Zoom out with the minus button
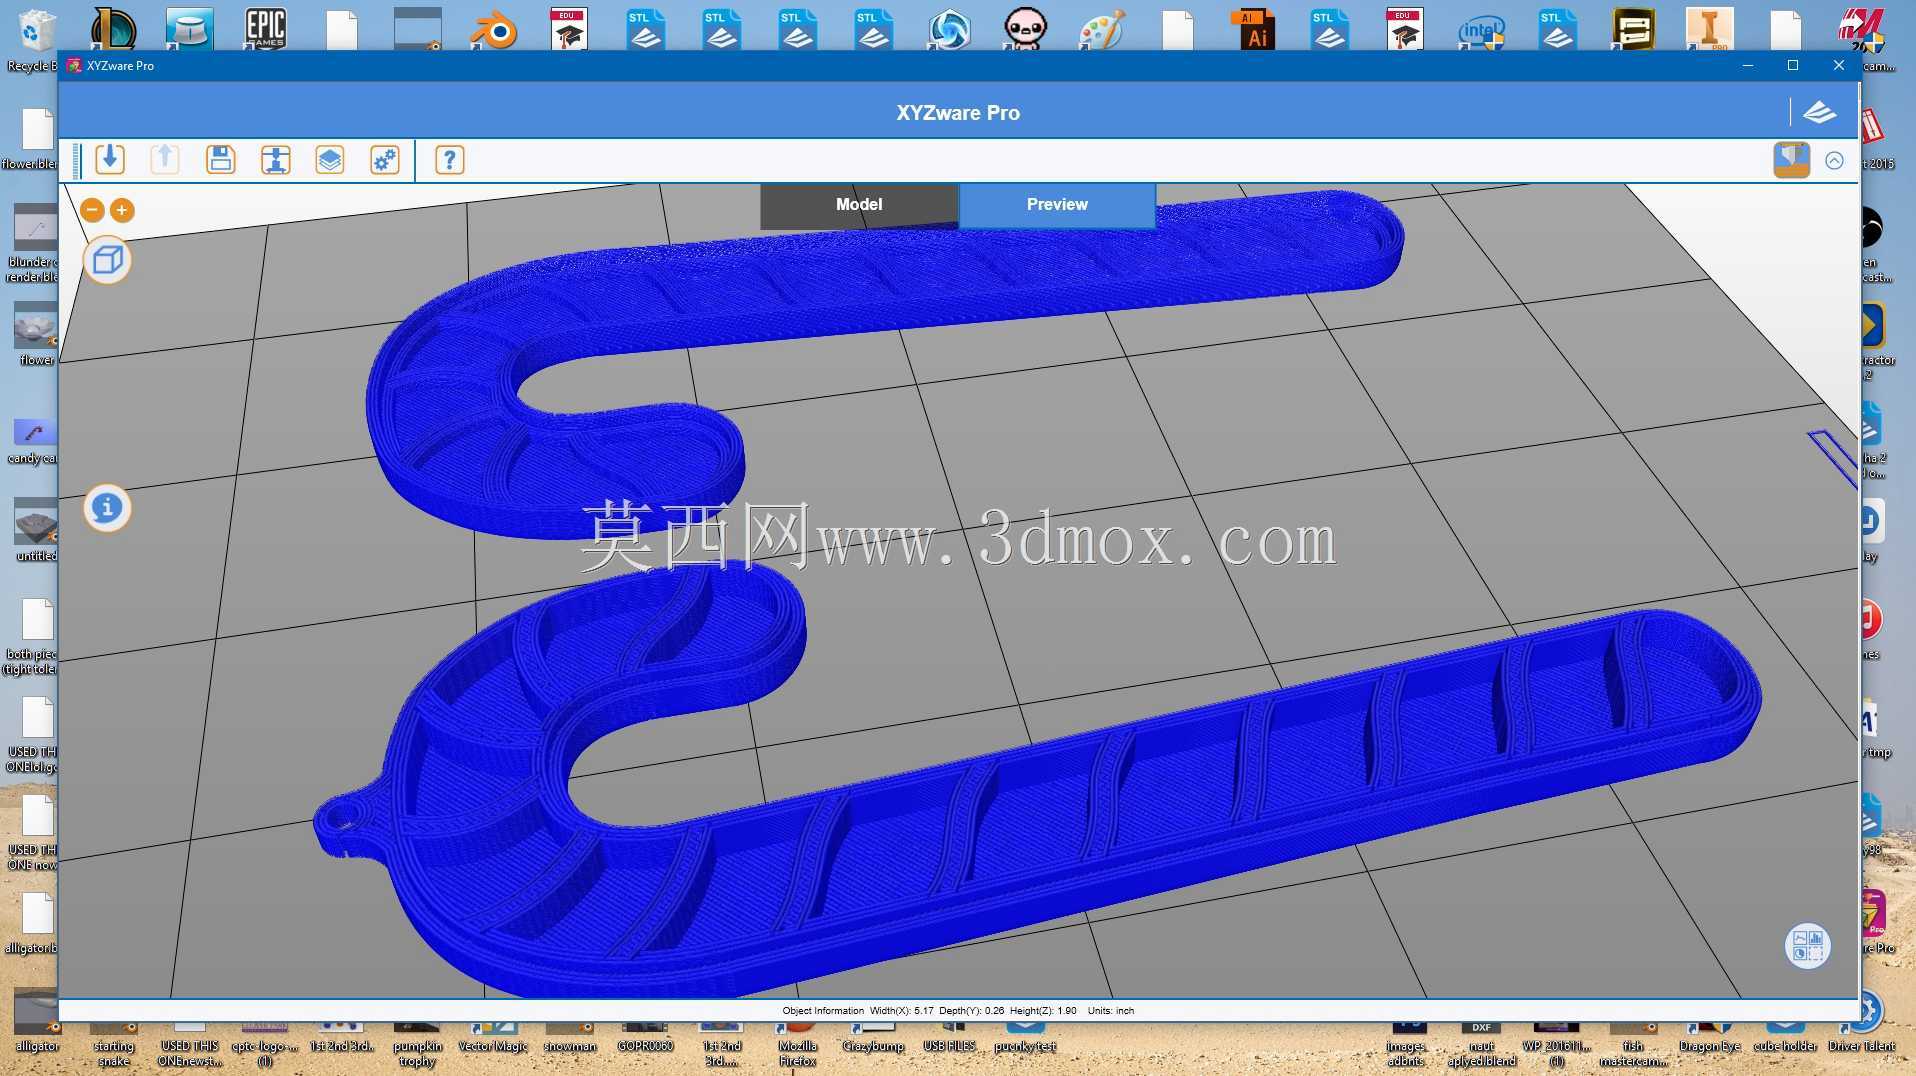1916x1076 pixels. click(x=92, y=210)
